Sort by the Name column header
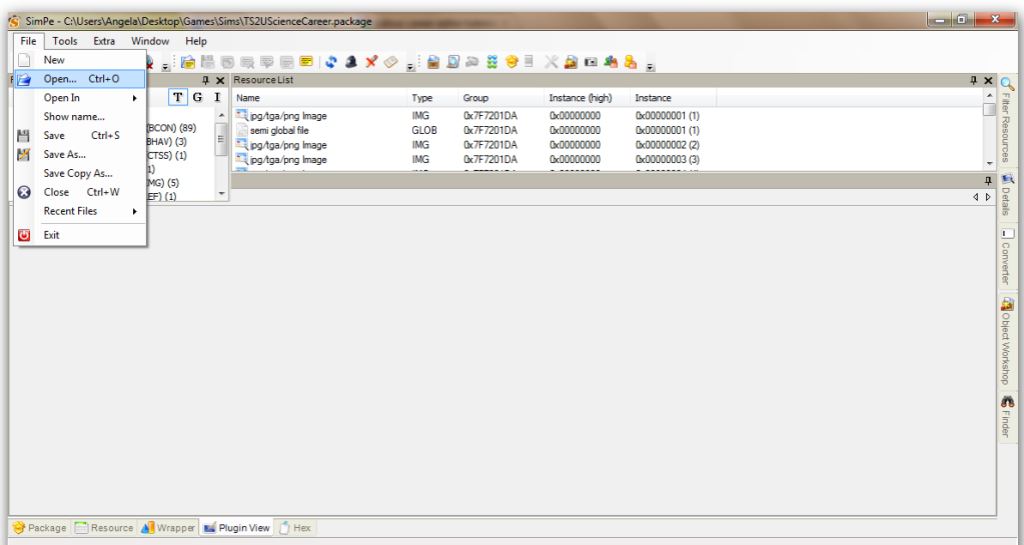The width and height of the screenshot is (1024, 545). point(319,98)
